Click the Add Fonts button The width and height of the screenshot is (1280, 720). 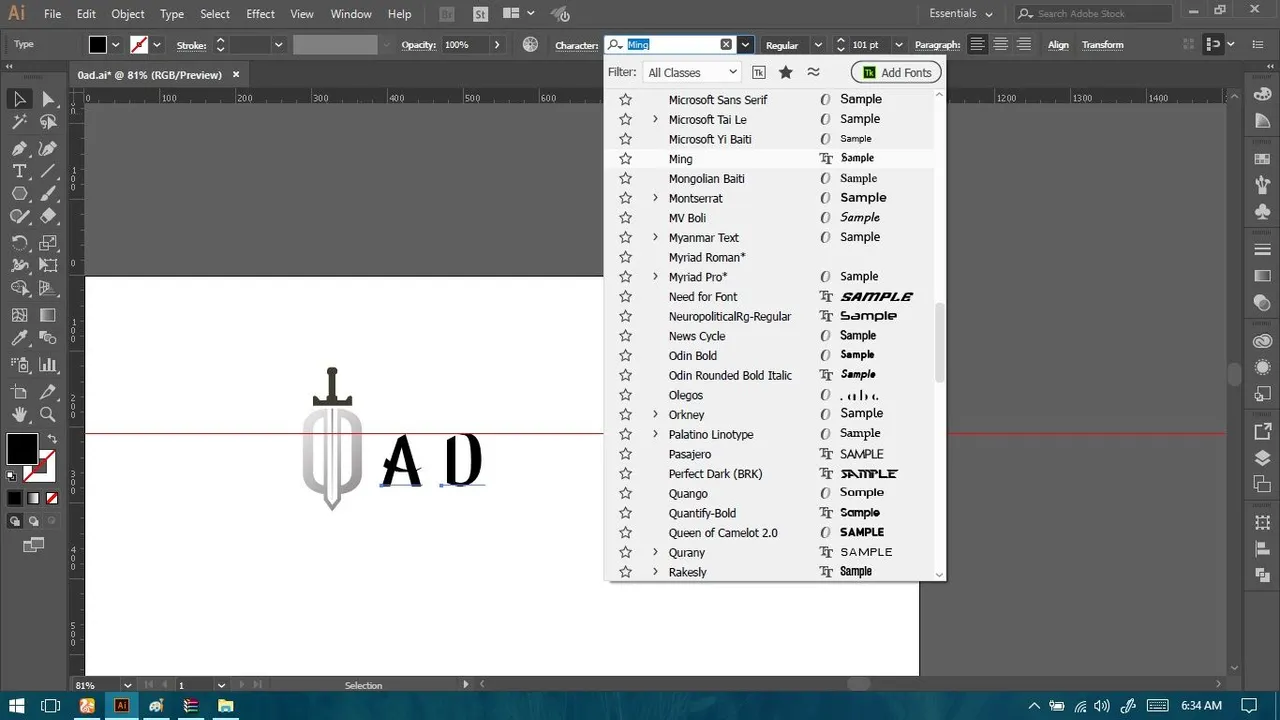(896, 72)
